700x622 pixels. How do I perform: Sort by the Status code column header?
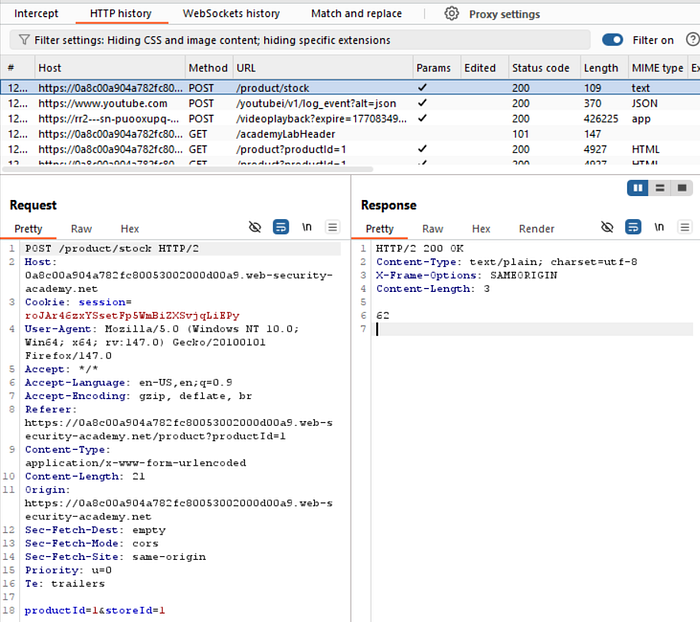coord(544,68)
